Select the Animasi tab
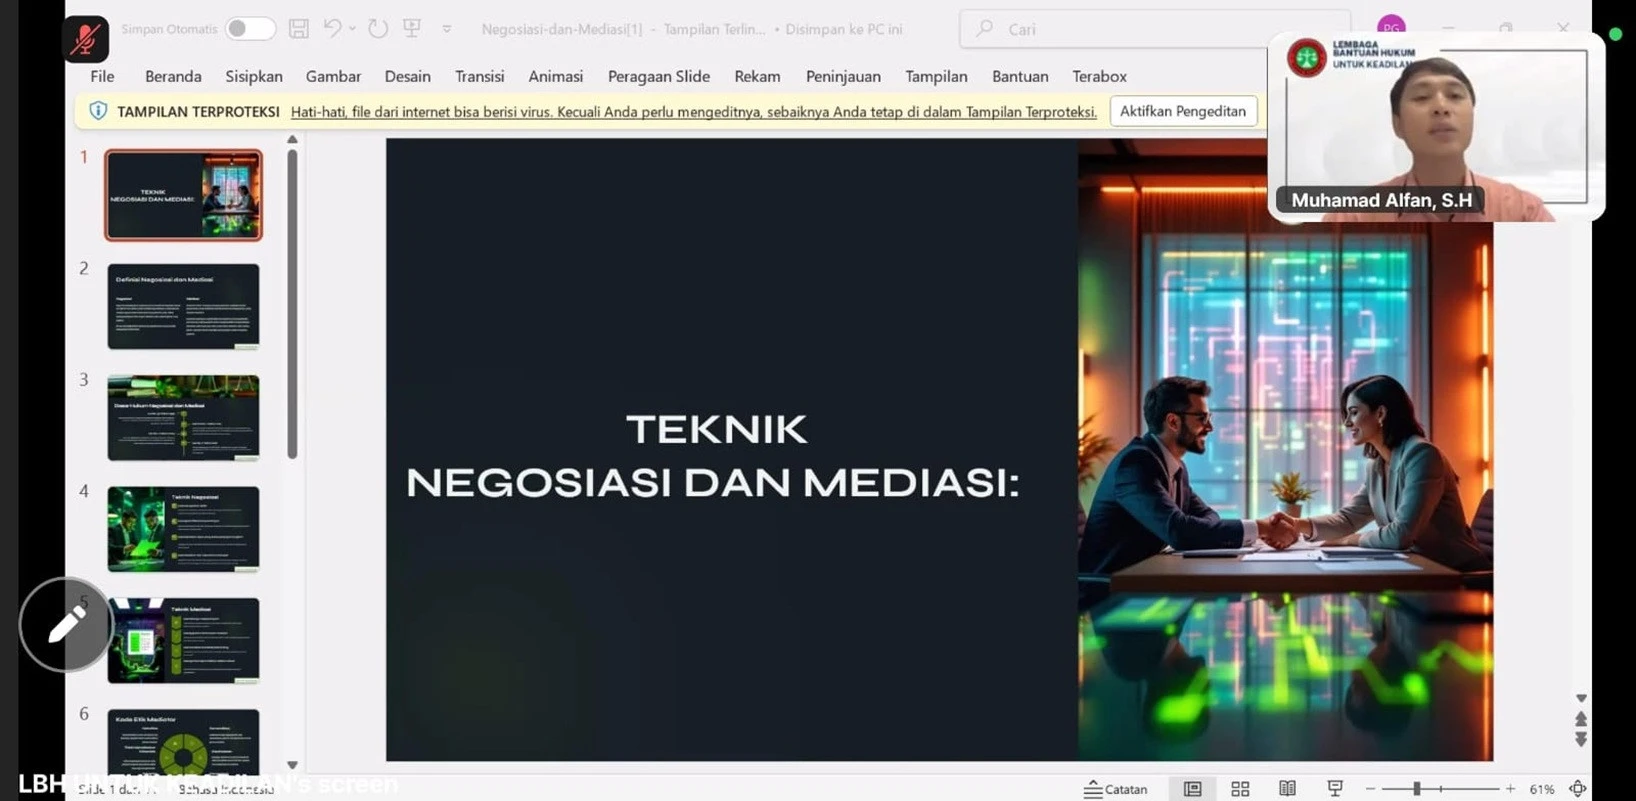Screen dimensions: 1636x801 [x=555, y=76]
